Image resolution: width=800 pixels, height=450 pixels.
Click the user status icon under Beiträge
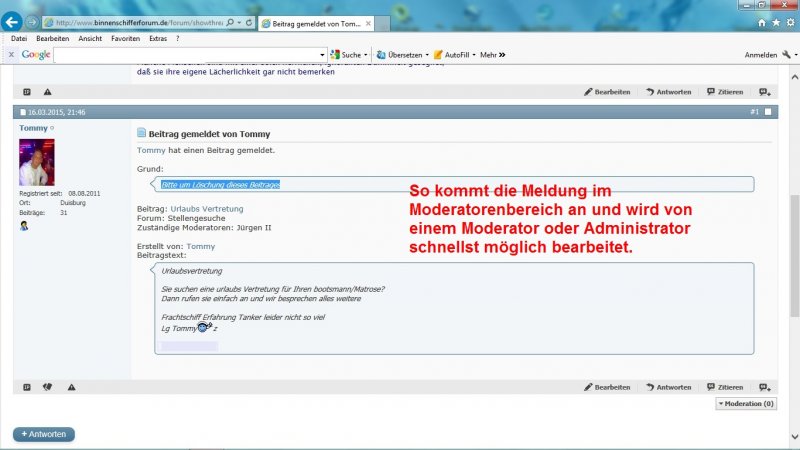click(24, 226)
